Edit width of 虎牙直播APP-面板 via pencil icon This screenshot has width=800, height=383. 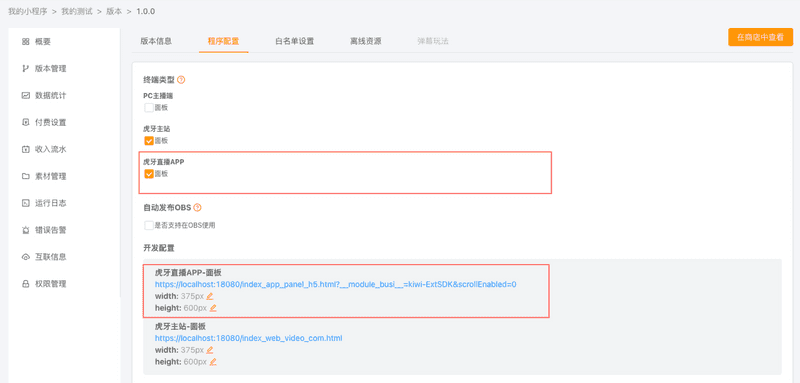point(210,296)
